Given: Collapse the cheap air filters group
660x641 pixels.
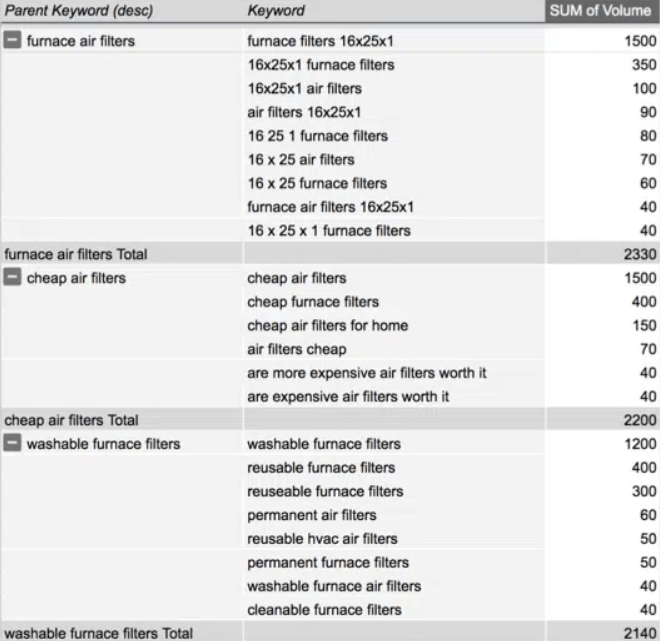Looking at the screenshot, I should click(13, 278).
